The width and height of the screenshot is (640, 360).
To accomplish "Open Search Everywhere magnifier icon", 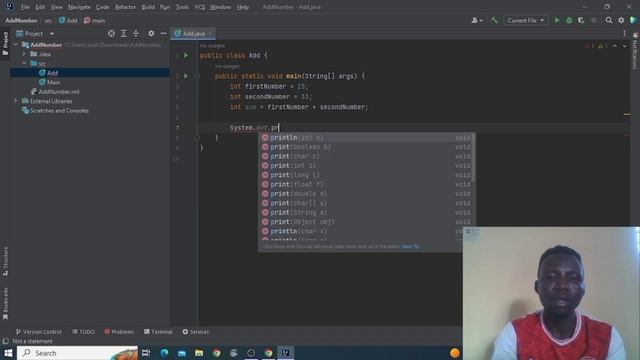I will [x=609, y=20].
